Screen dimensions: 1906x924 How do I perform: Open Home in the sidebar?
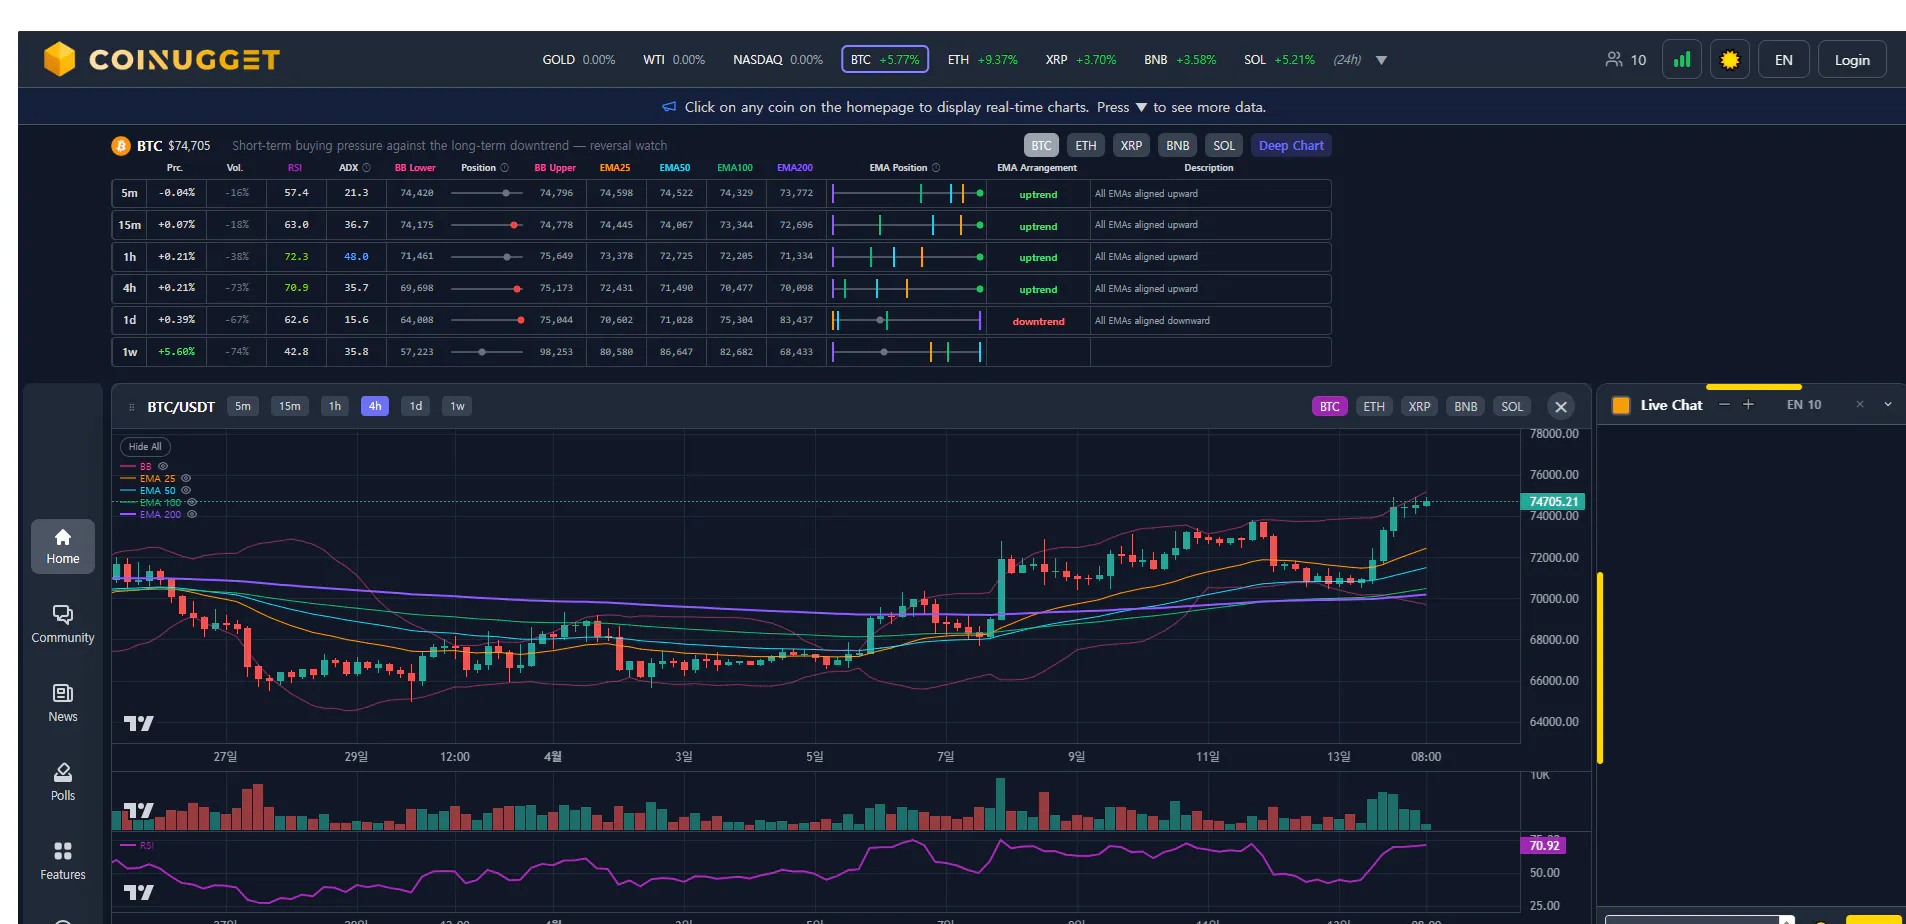tap(63, 546)
